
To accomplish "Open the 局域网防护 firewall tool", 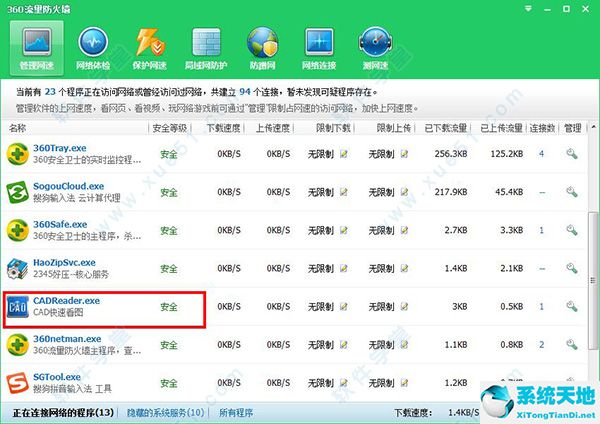I will (x=206, y=48).
